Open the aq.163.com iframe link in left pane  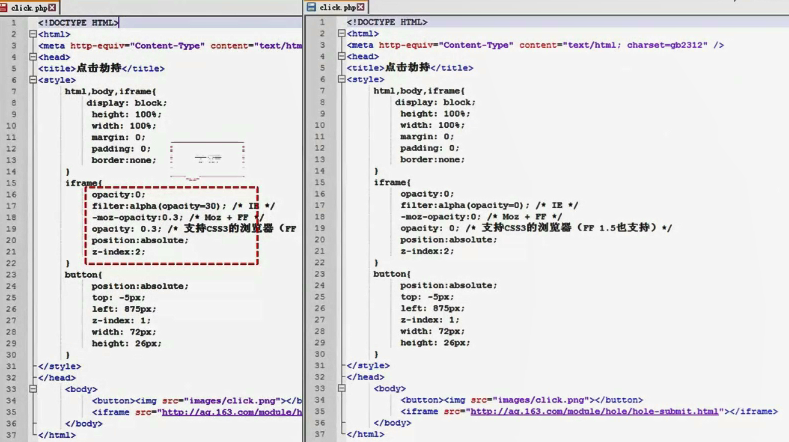click(x=231, y=412)
